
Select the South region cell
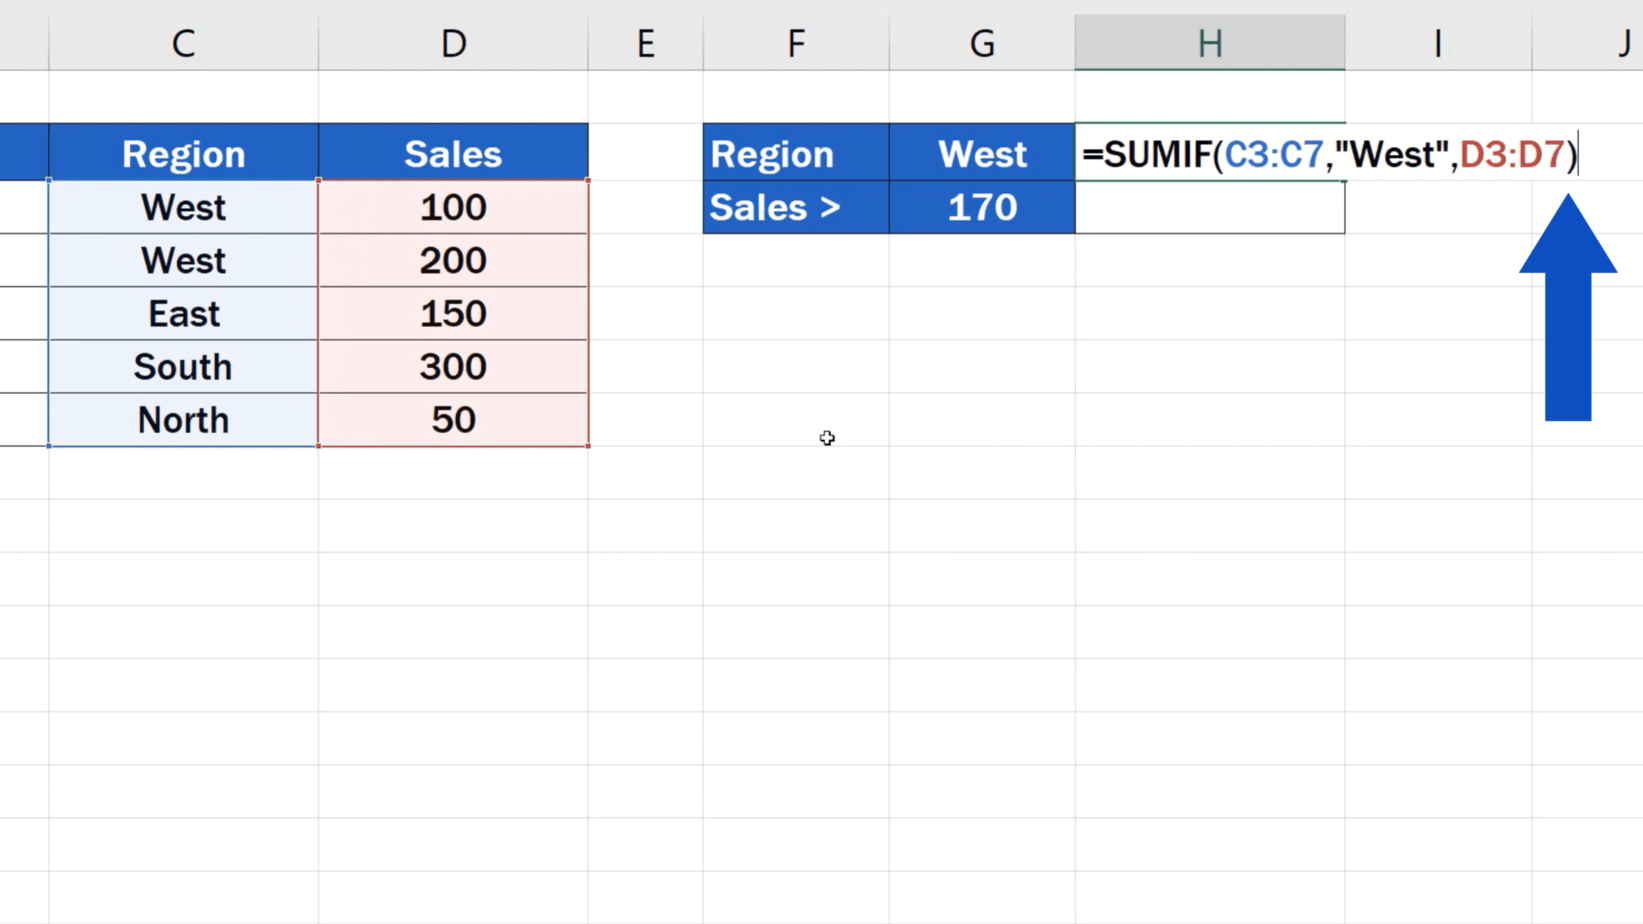(x=183, y=366)
